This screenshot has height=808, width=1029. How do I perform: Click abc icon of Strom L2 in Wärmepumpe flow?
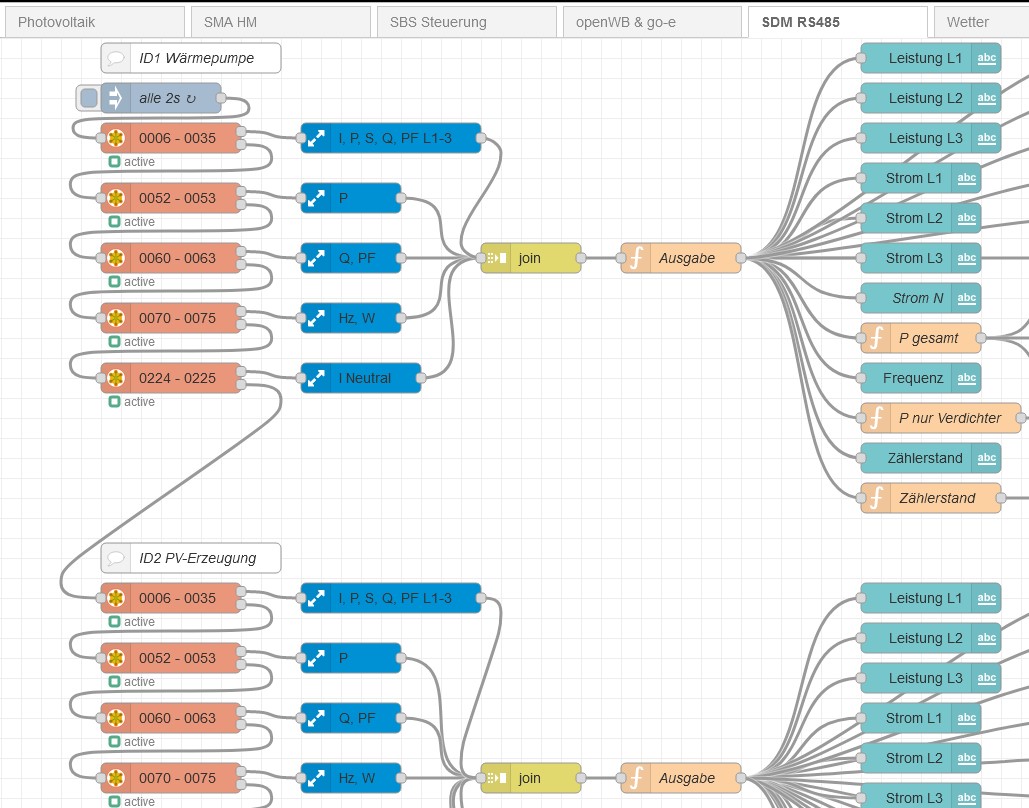[x=967, y=218]
